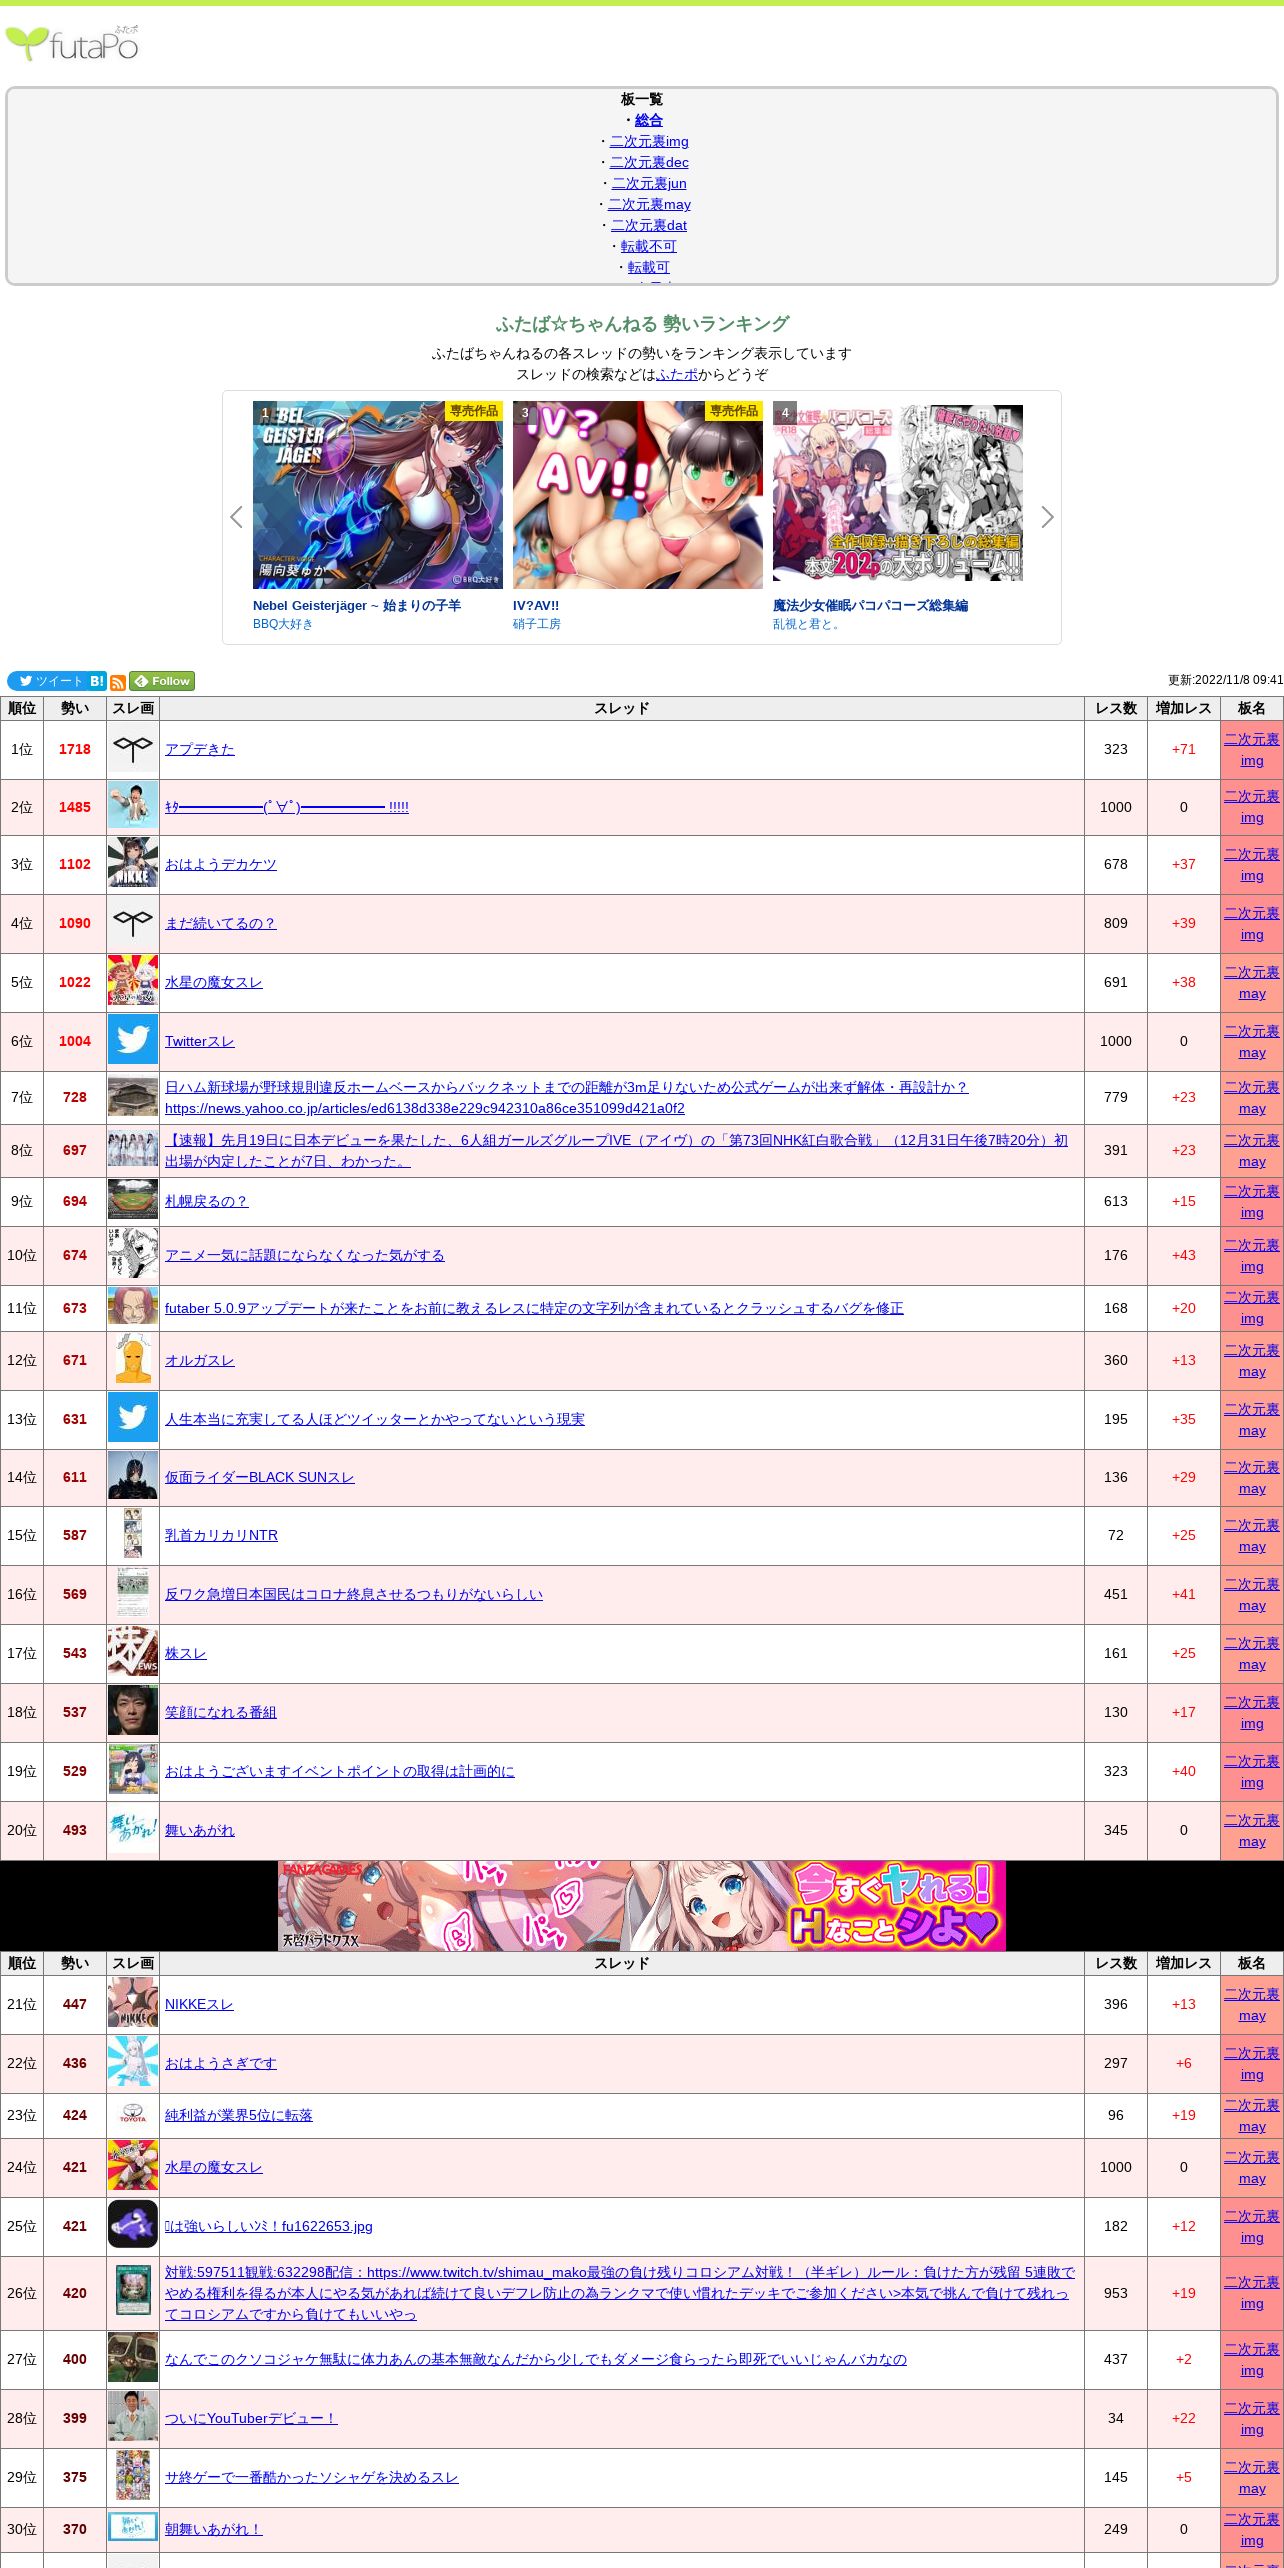The height and width of the screenshot is (2568, 1284).
Task: Open thread 乳首カリカリNTR
Action: coord(221,1535)
